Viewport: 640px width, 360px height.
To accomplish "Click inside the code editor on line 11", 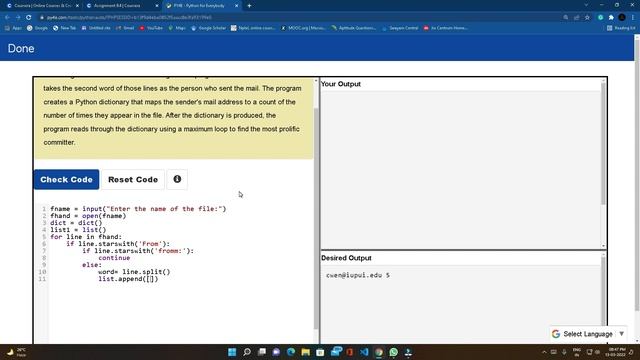I will point(128,279).
